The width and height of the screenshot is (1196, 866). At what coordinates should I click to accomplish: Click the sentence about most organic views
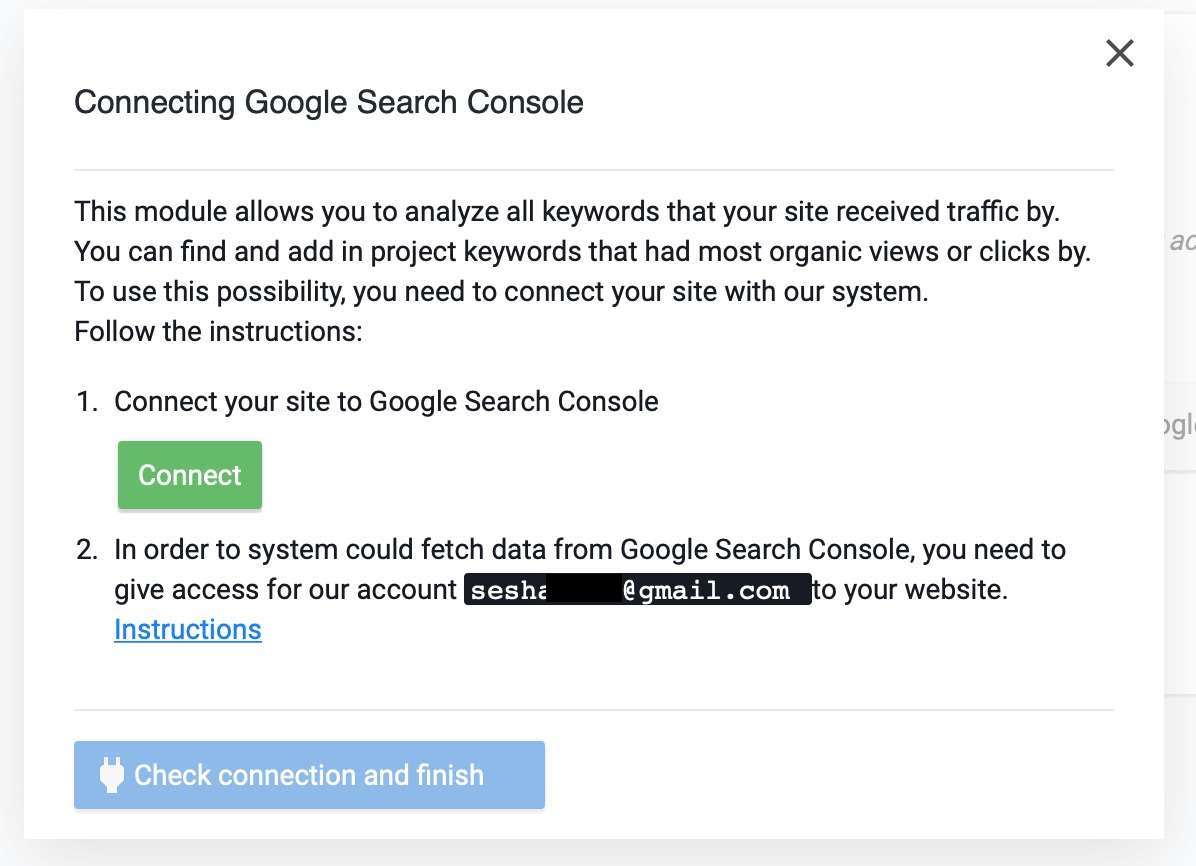[x=582, y=251]
